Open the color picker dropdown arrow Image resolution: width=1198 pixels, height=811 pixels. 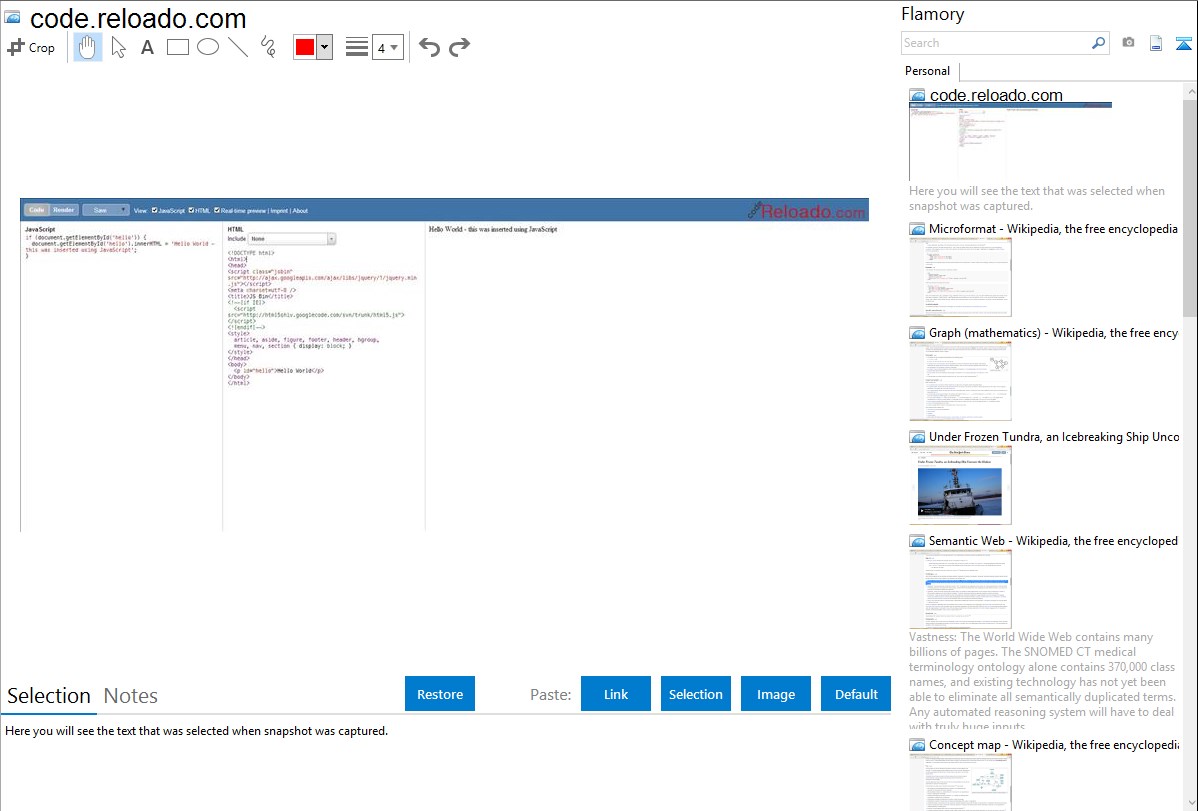tap(325, 47)
